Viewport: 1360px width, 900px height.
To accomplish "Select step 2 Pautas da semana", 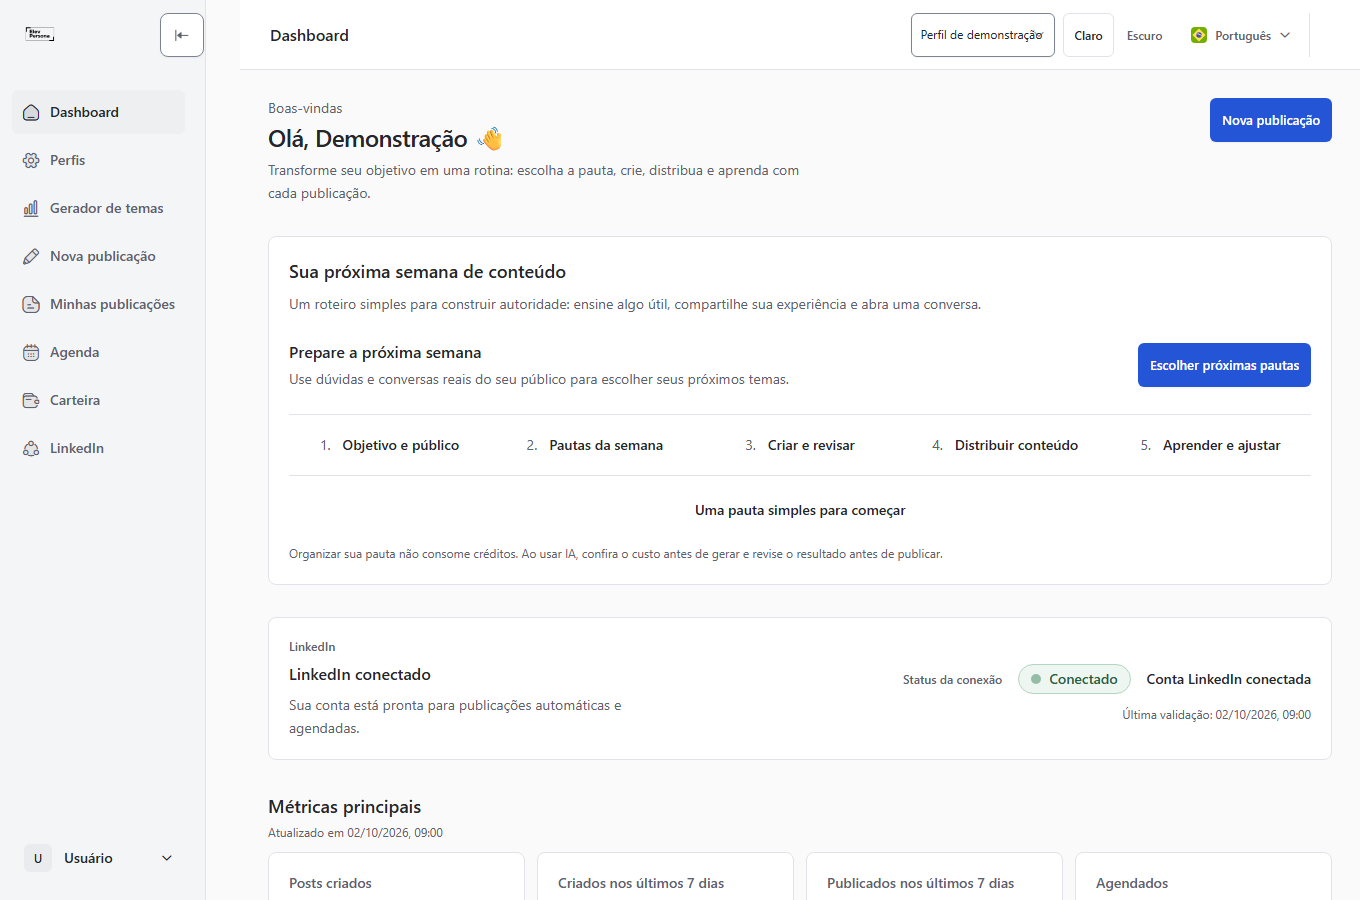I will (595, 445).
